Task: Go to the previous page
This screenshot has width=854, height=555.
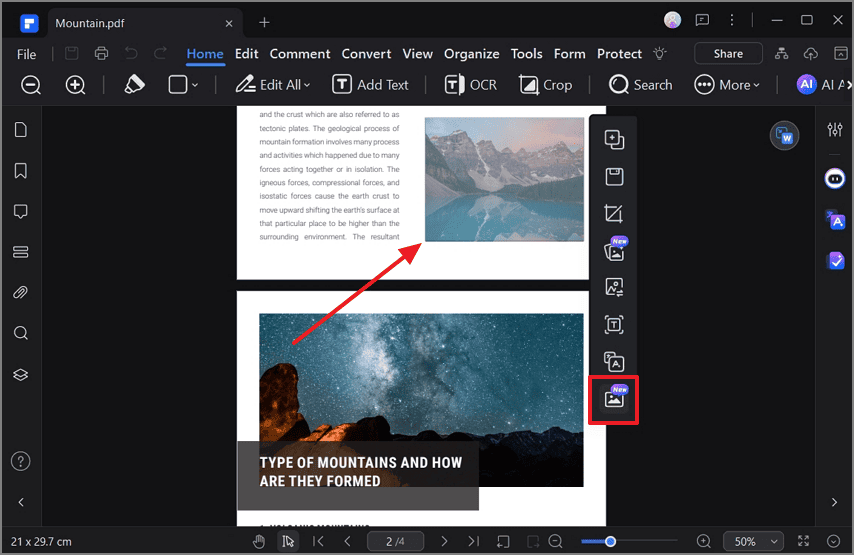Action: (347, 541)
